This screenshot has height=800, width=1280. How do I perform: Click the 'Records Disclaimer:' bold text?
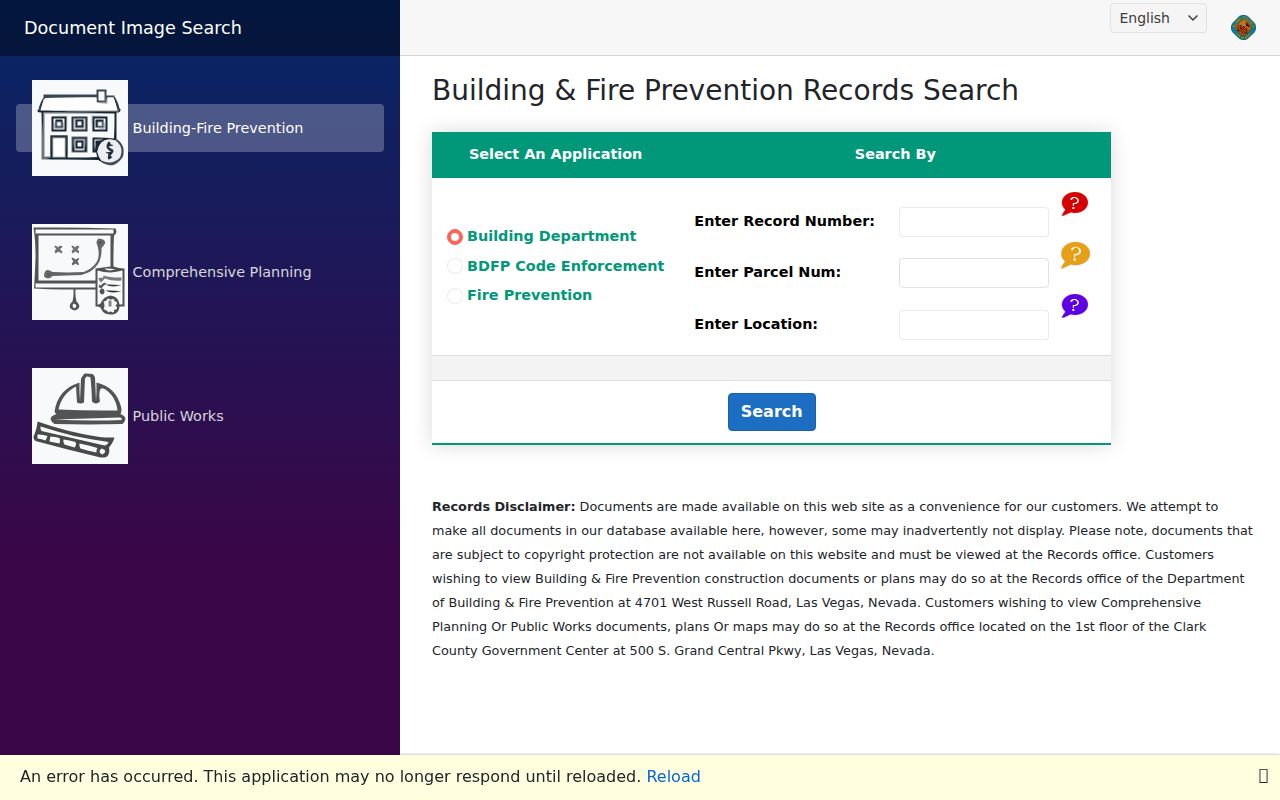click(x=504, y=507)
